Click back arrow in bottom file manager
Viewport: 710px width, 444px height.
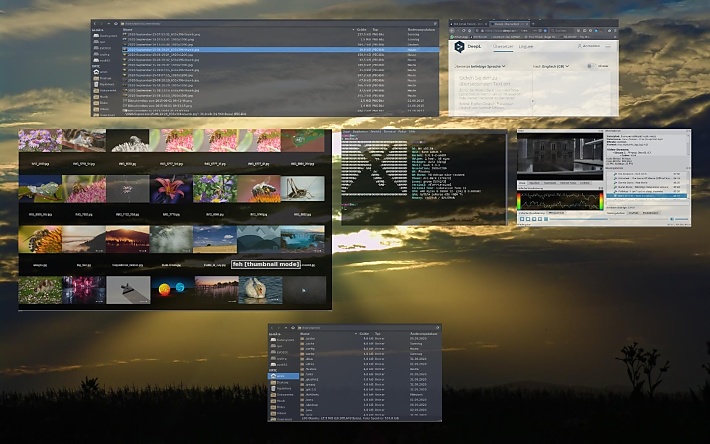tap(273, 328)
